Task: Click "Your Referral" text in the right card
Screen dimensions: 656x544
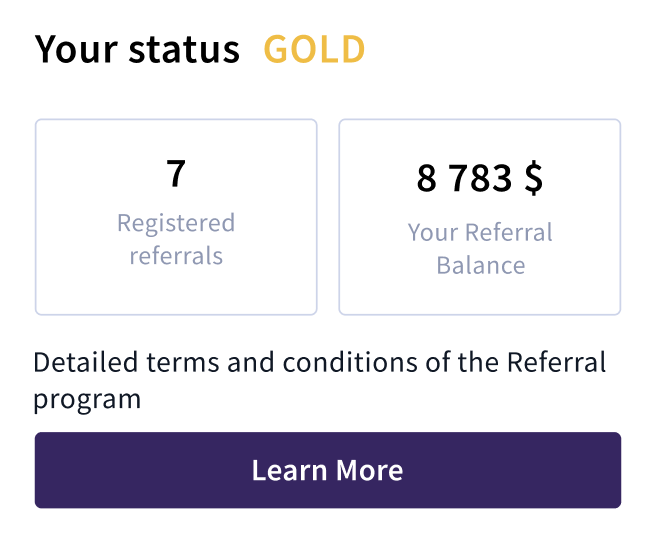Action: 480,233
